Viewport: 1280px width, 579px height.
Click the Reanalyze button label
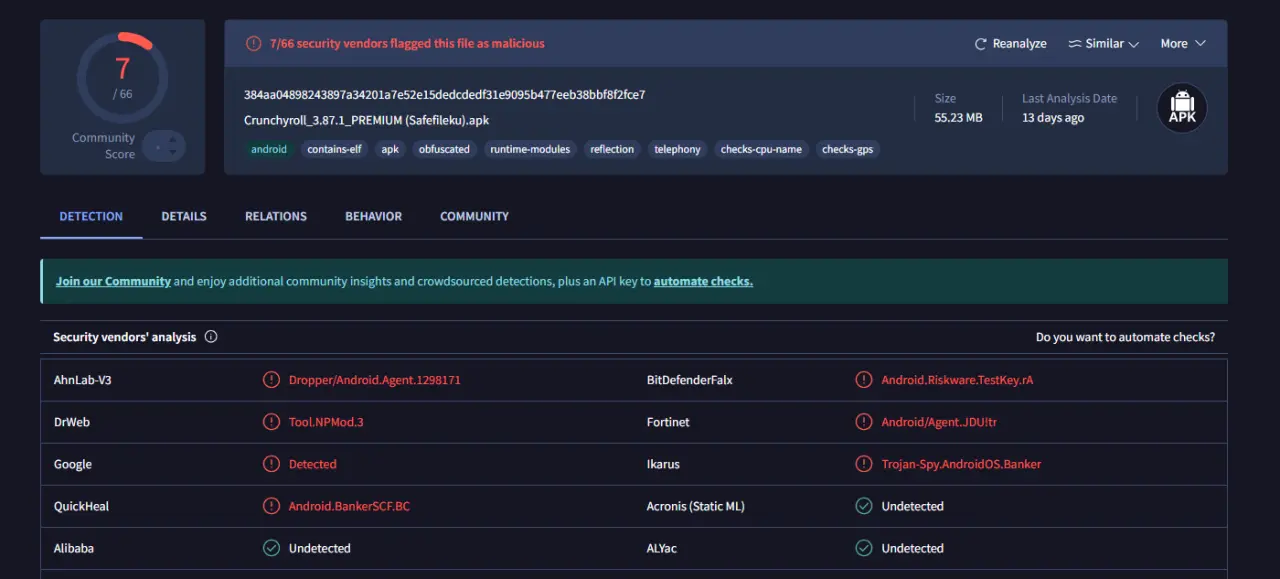[x=1020, y=44]
